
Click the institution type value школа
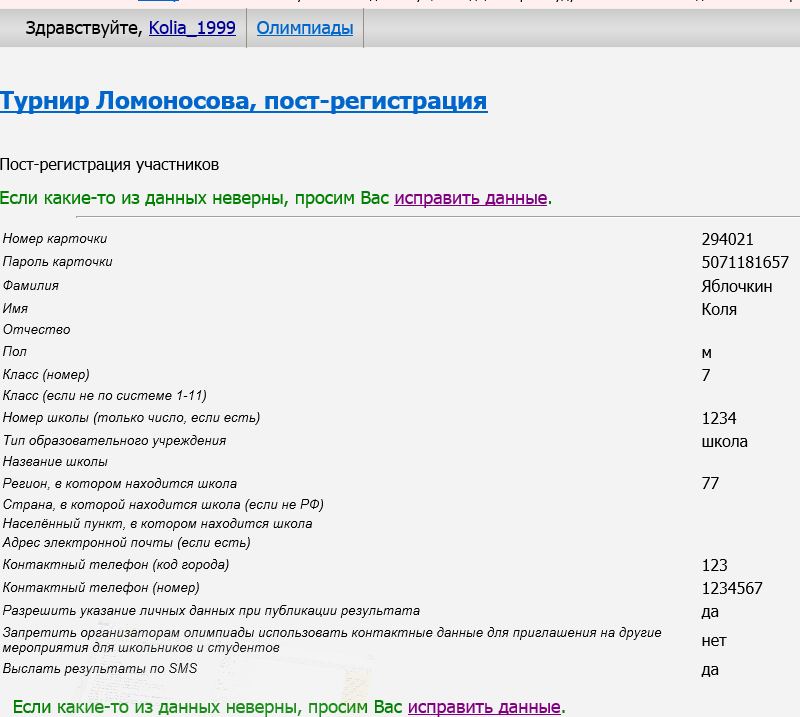[724, 441]
